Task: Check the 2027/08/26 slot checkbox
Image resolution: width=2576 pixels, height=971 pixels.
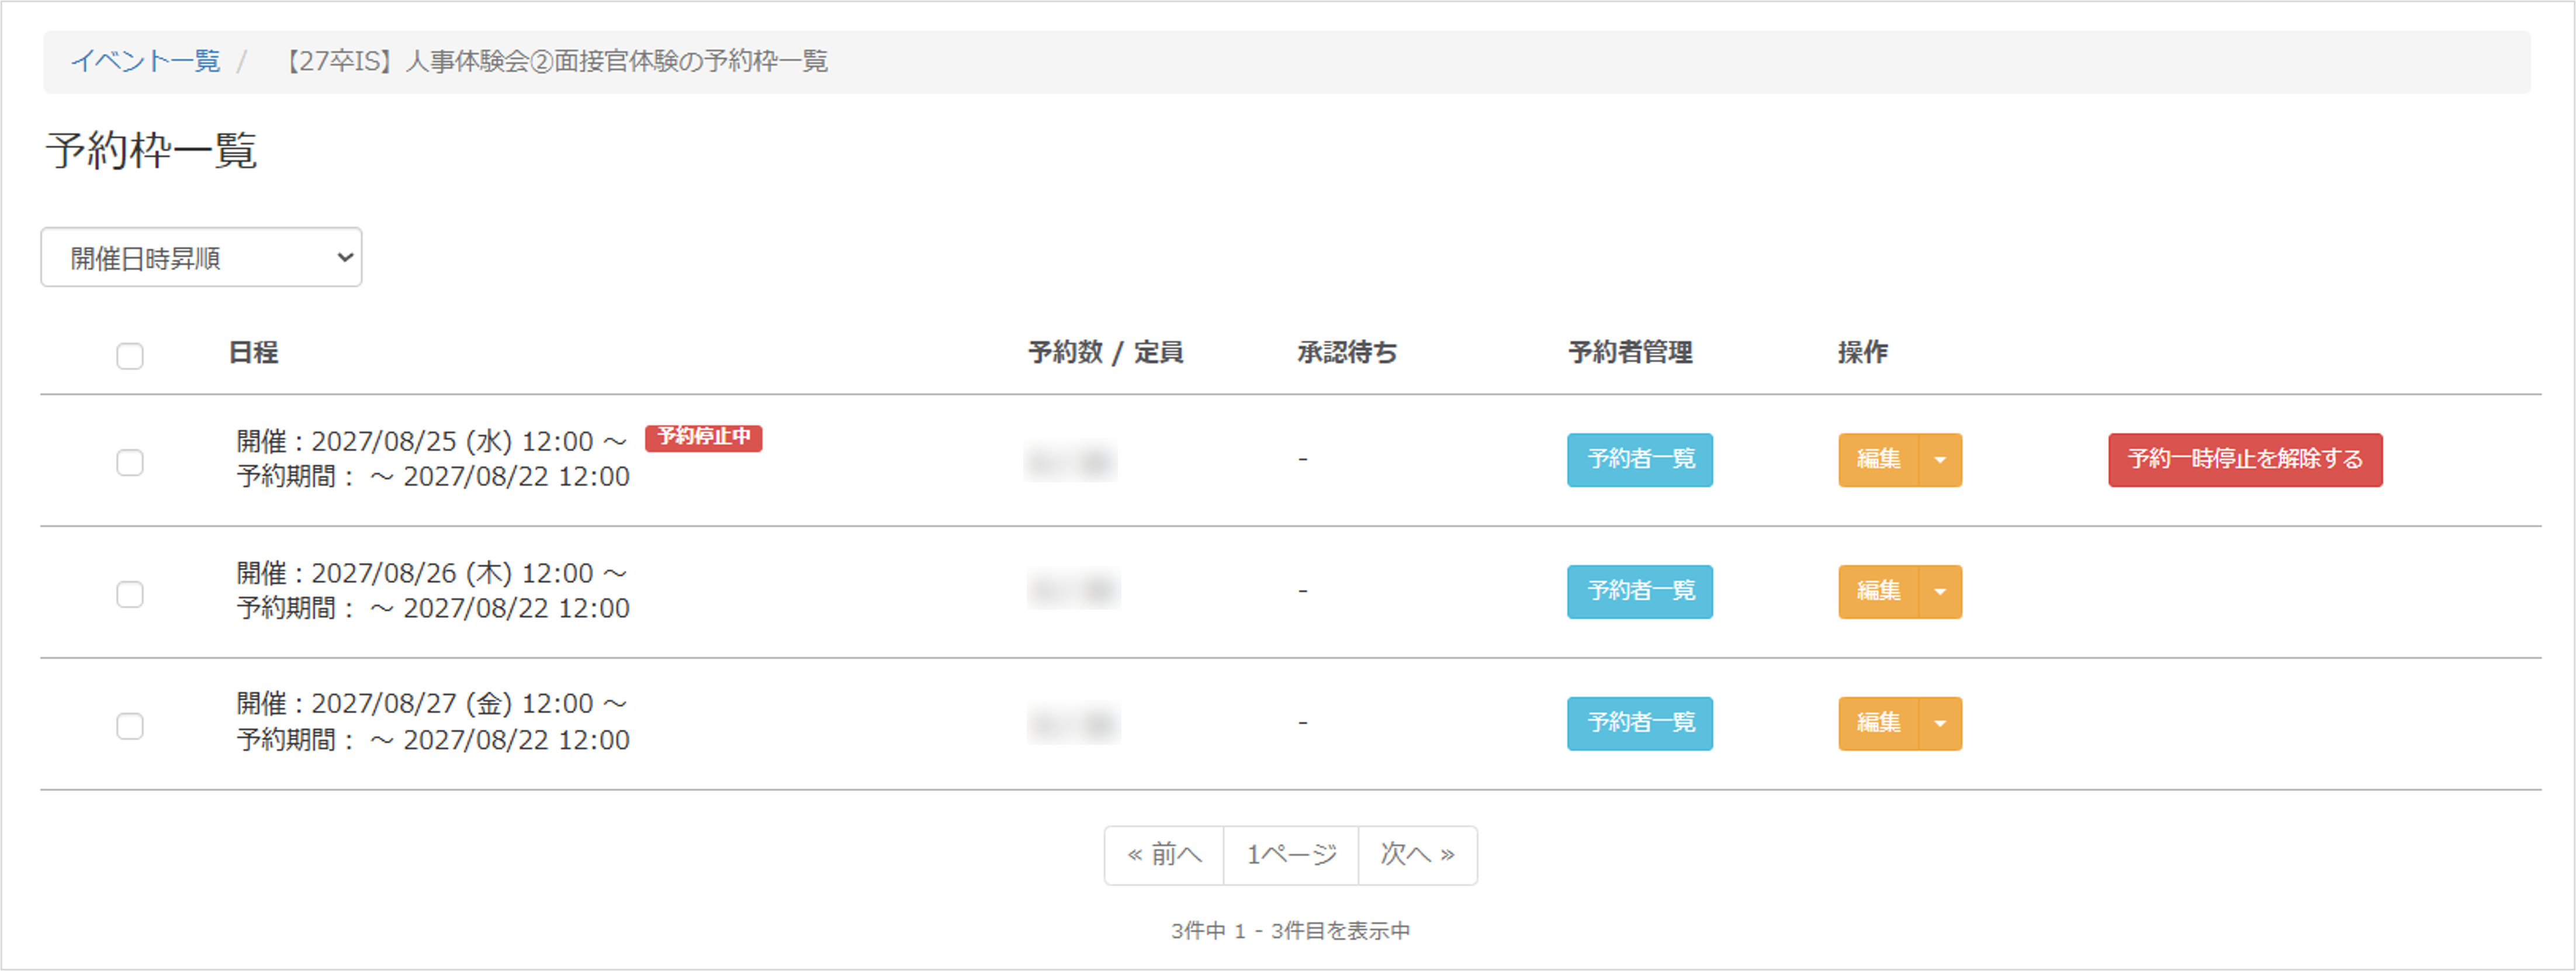Action: pos(130,594)
